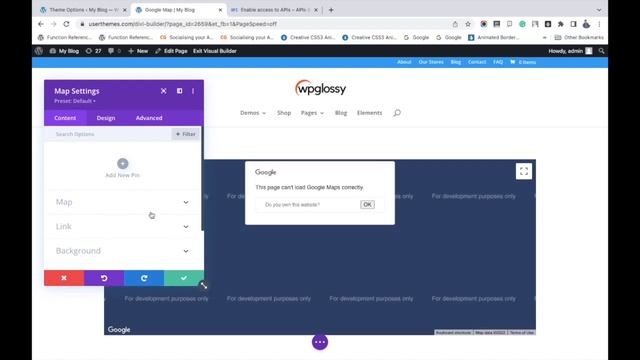Switch to the Advanced tab
The image size is (640, 360).
point(149,118)
